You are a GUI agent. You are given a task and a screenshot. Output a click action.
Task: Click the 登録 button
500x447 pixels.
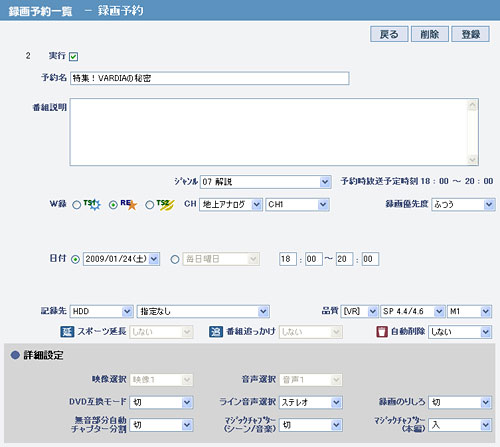[x=470, y=34]
